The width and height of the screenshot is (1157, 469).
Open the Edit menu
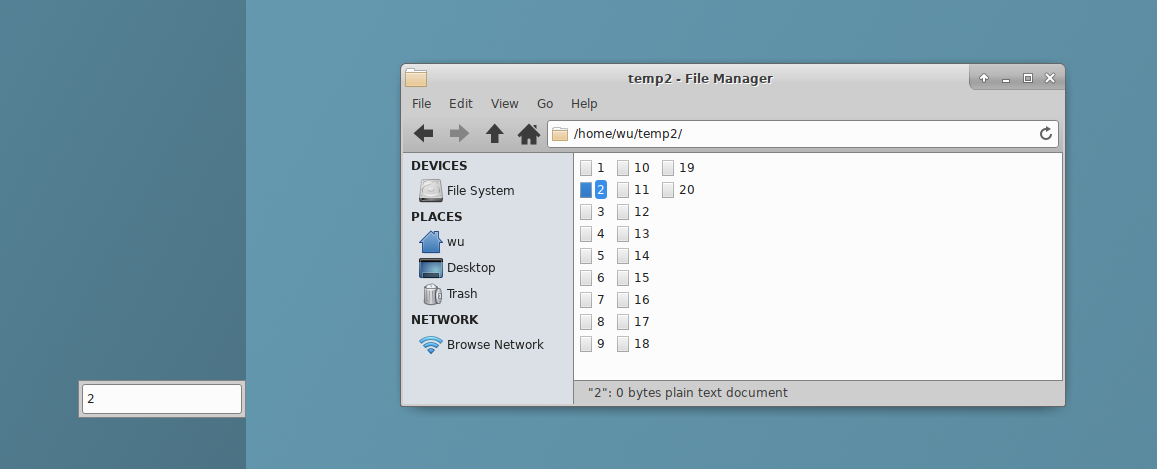coord(460,104)
